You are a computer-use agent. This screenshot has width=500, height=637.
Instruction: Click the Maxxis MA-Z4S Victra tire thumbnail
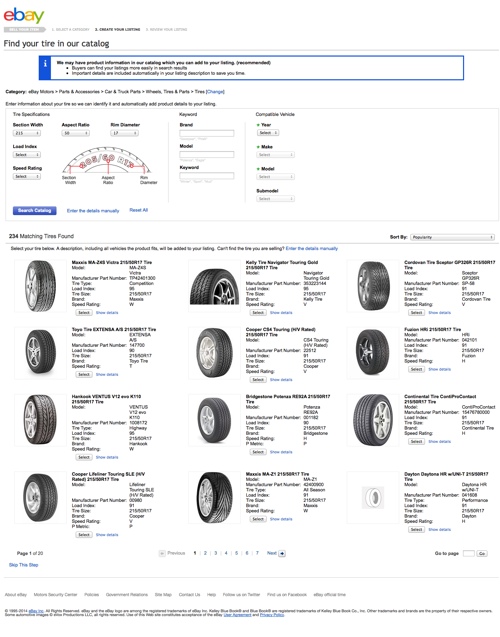coord(40,286)
